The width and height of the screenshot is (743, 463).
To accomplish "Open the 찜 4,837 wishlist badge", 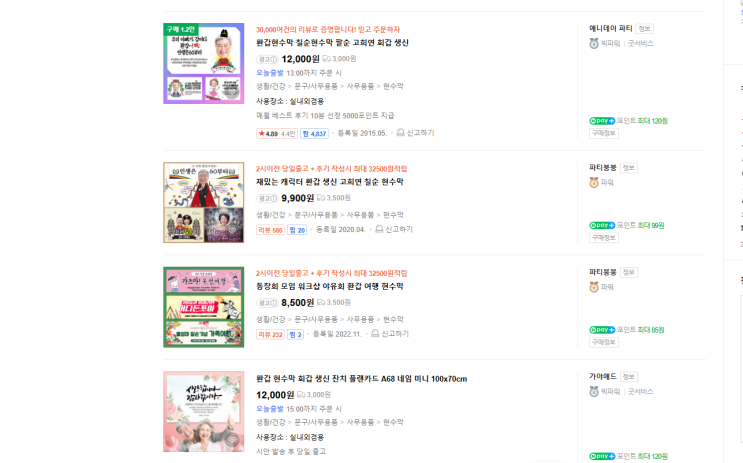I will (314, 134).
